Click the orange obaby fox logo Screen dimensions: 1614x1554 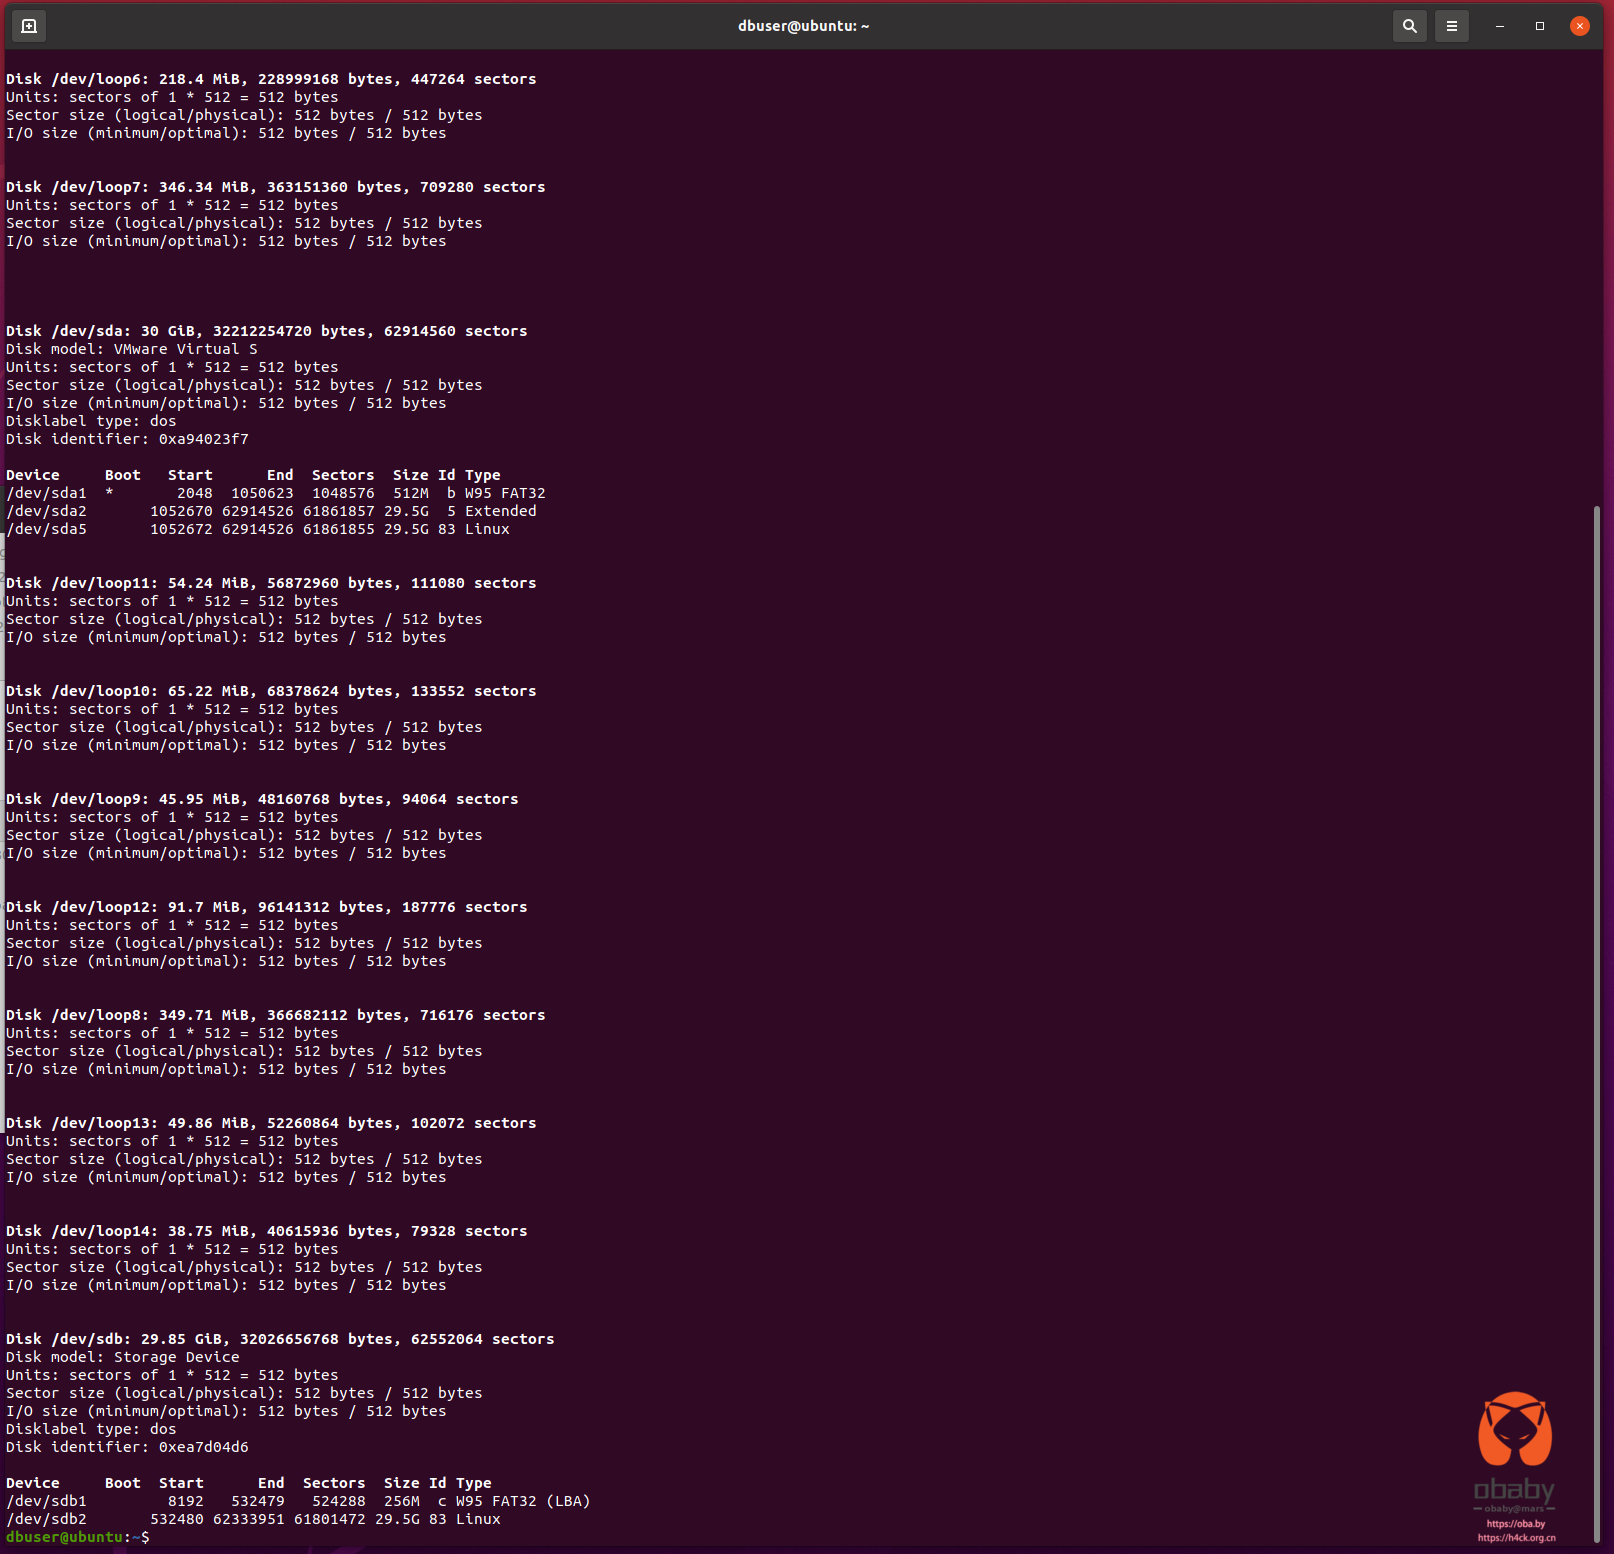click(1515, 1428)
